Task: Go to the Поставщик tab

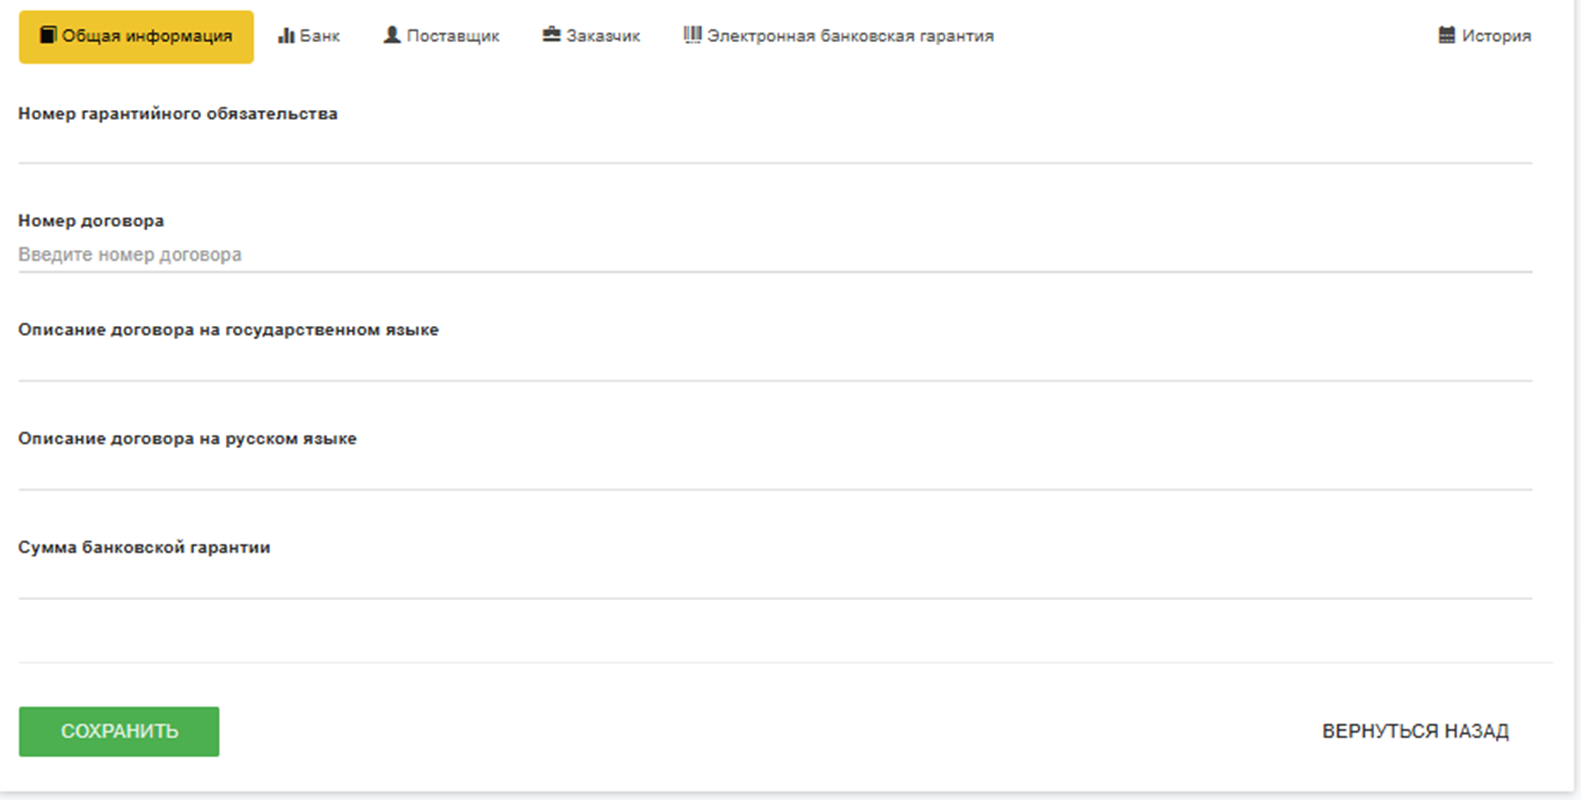Action: point(452,36)
